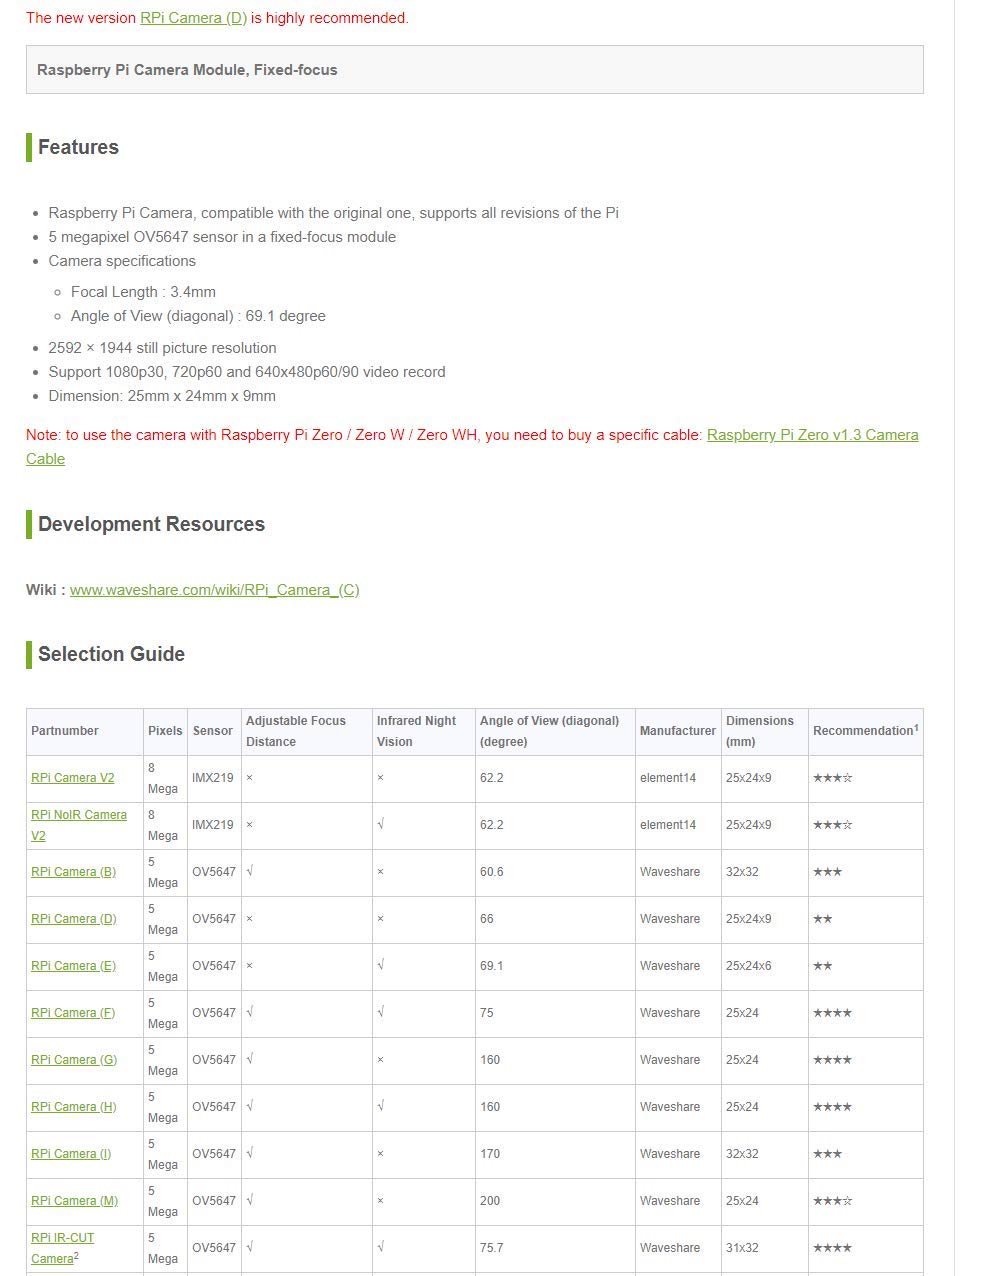Screen dimensions: 1003x1276
Task: Click '5 megapixel OV5647 sensor' feature bullet
Action: coord(222,237)
